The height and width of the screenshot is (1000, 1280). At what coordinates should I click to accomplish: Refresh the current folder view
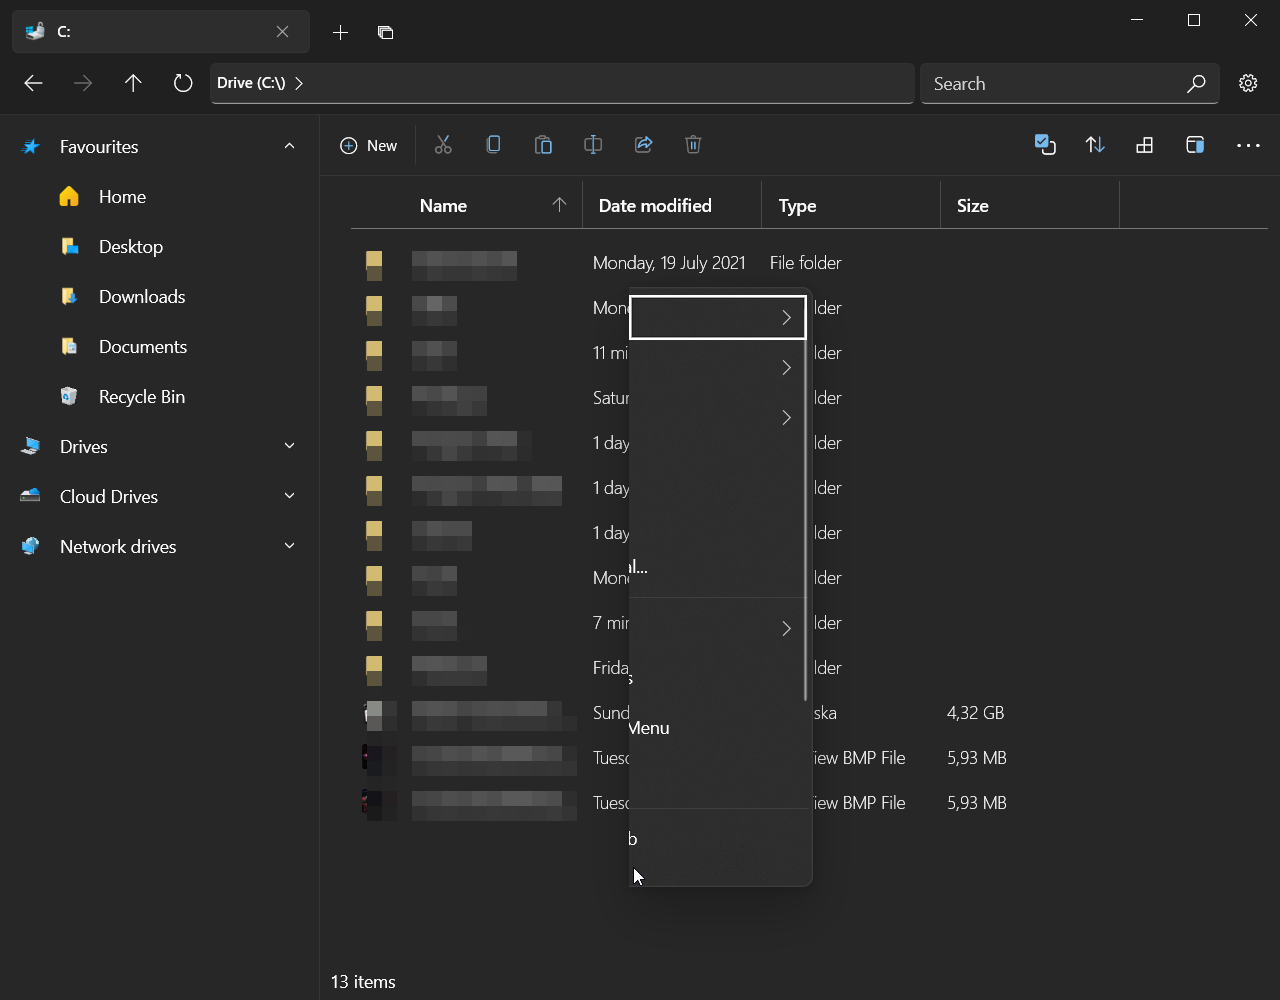click(182, 83)
